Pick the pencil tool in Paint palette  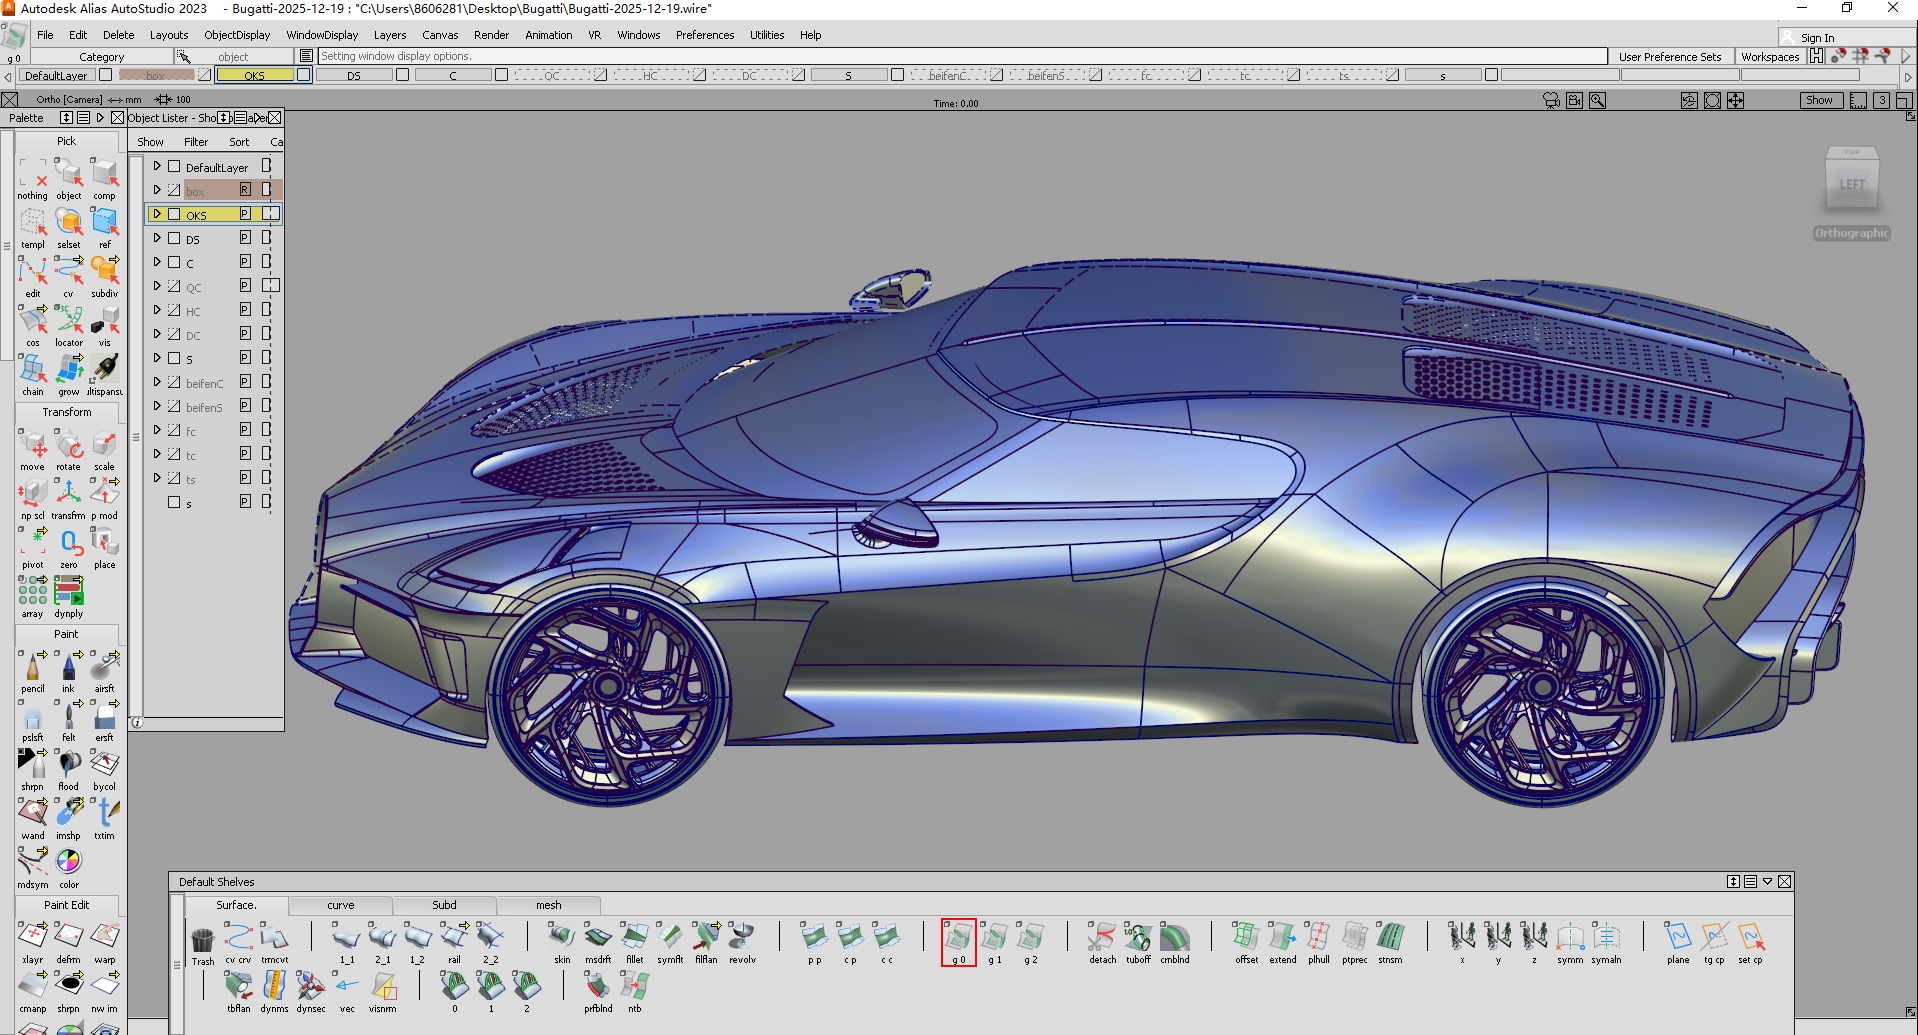tap(33, 668)
